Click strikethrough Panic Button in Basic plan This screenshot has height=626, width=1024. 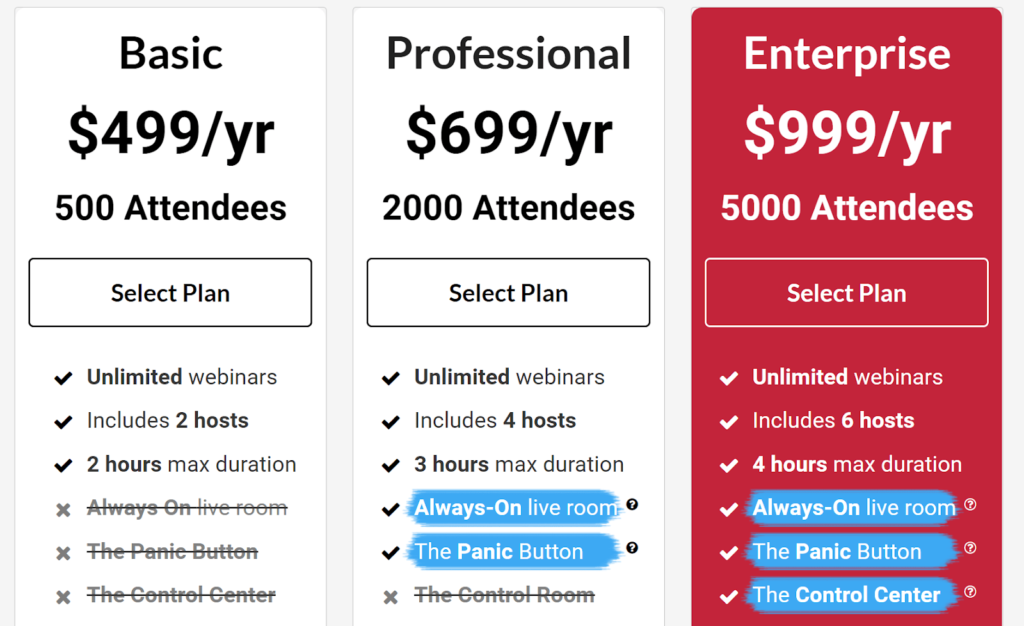pyautogui.click(x=172, y=552)
